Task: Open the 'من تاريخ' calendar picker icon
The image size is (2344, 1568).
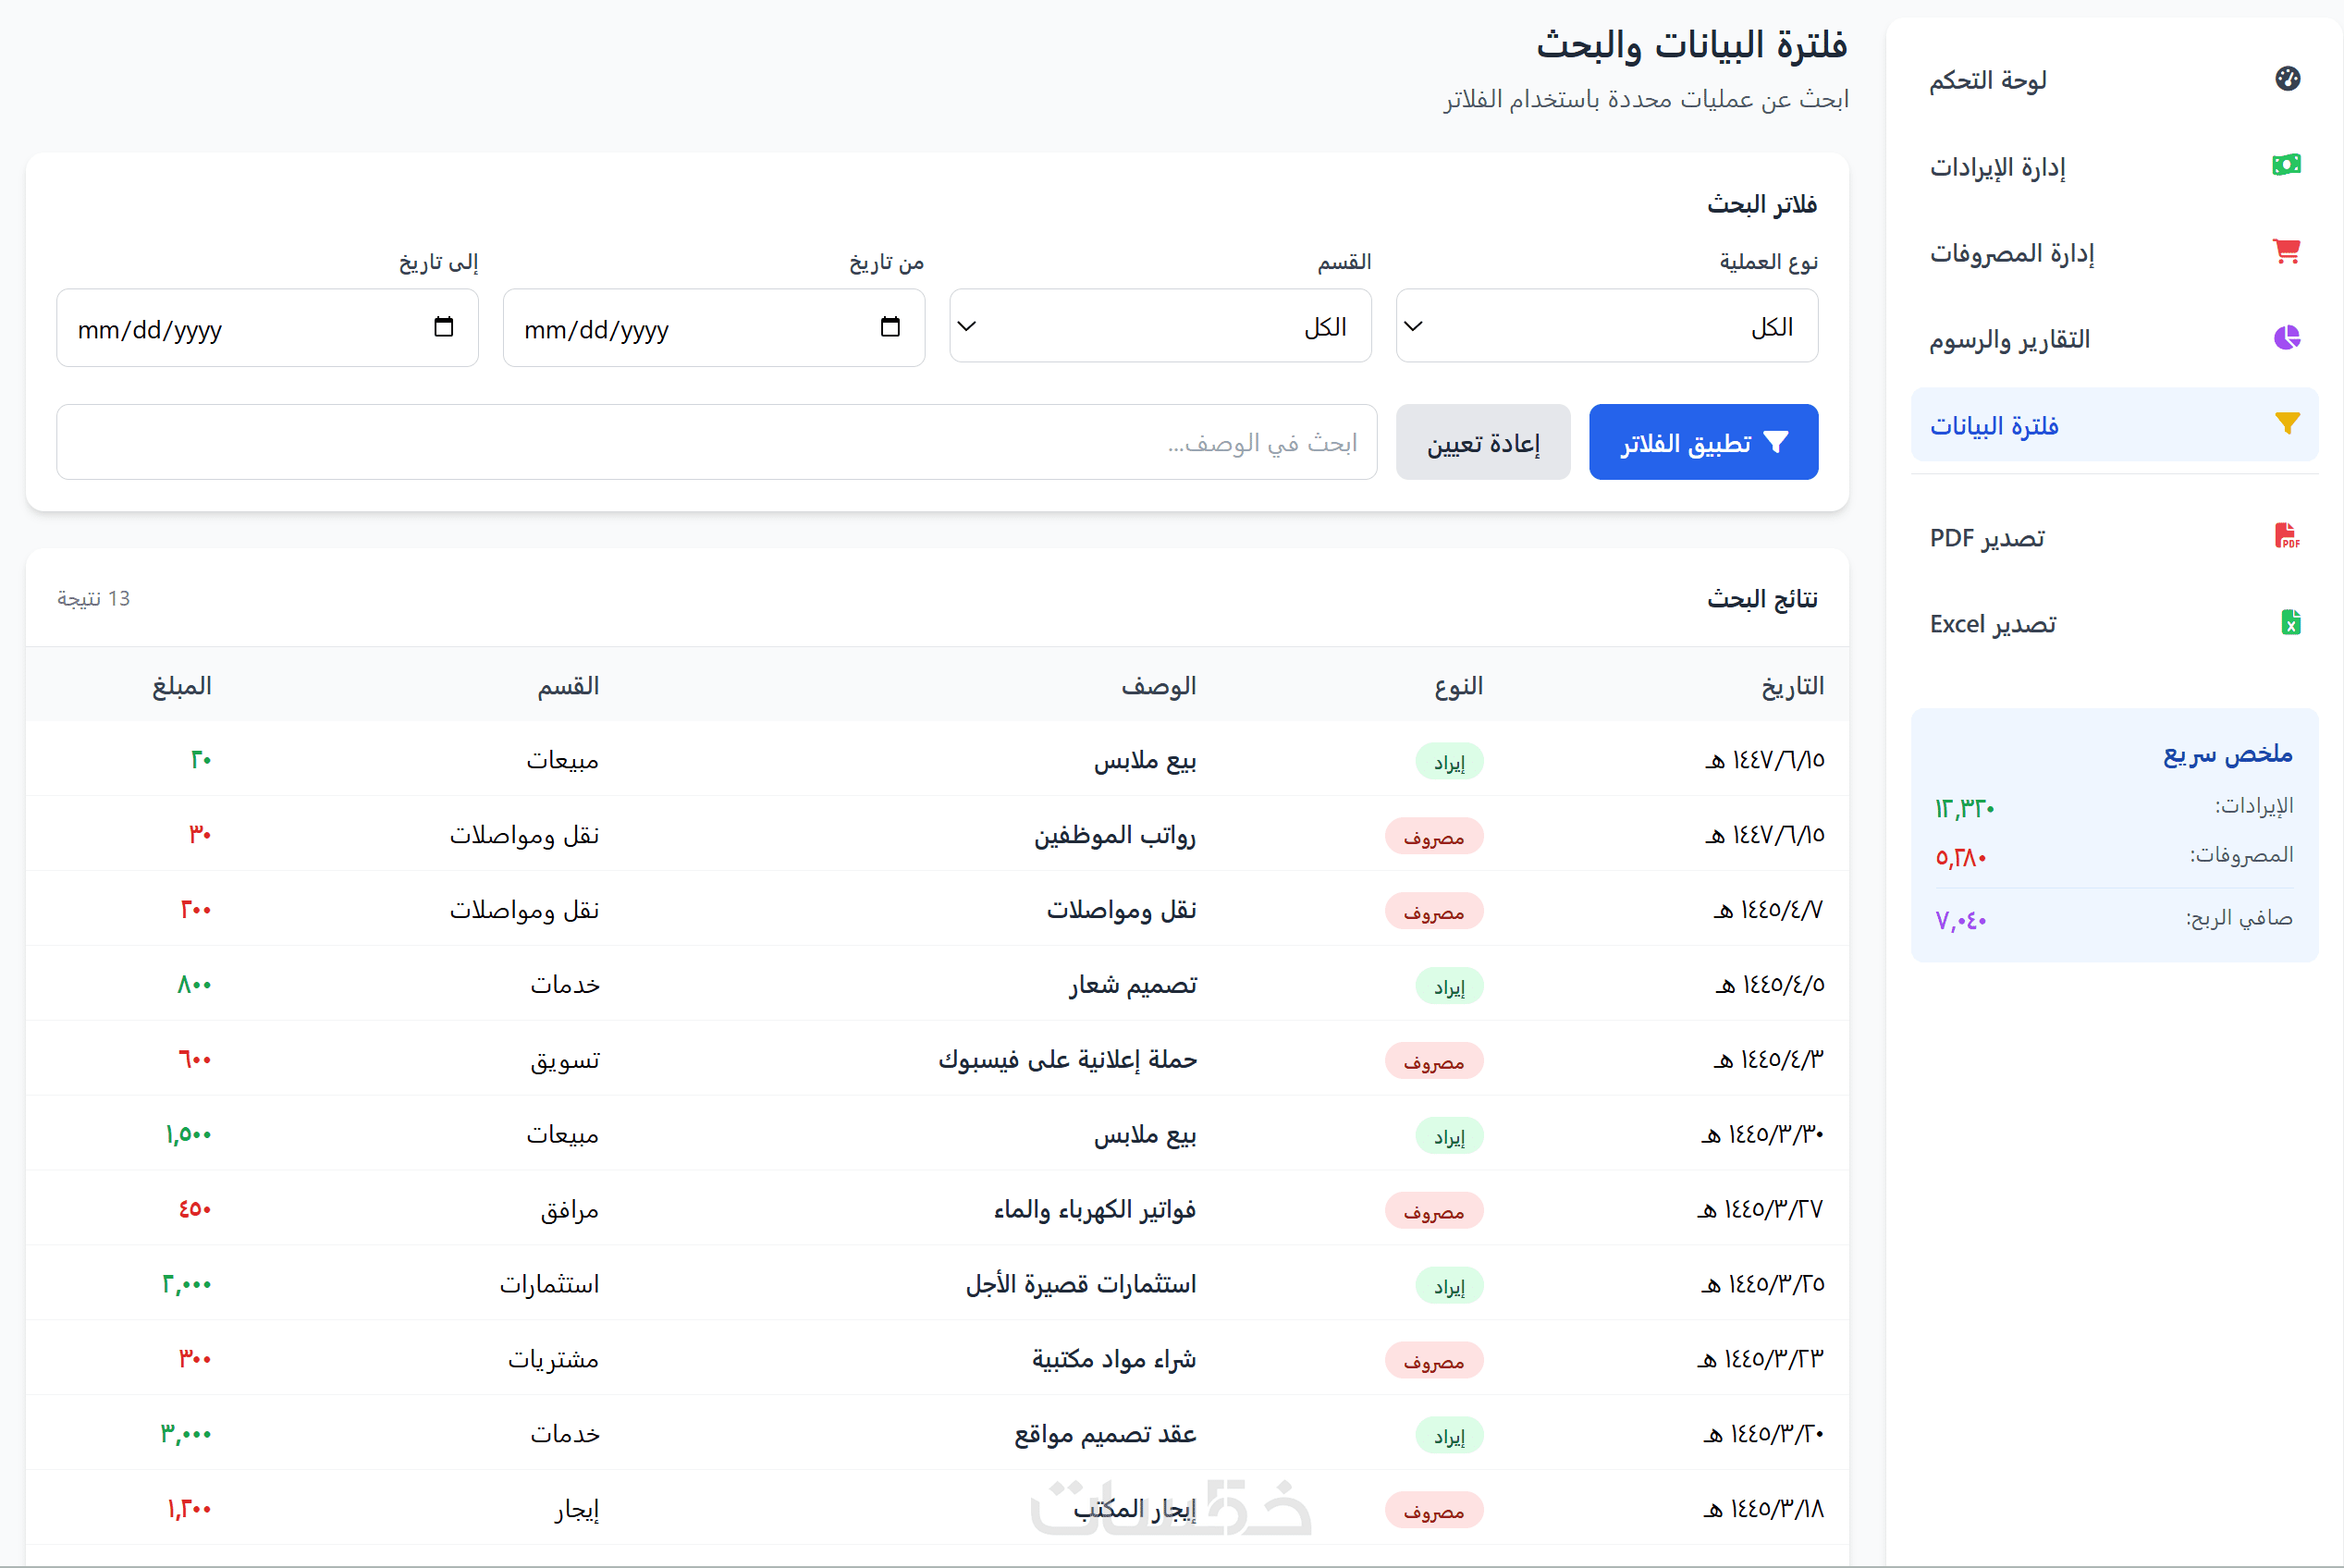Action: click(x=890, y=328)
